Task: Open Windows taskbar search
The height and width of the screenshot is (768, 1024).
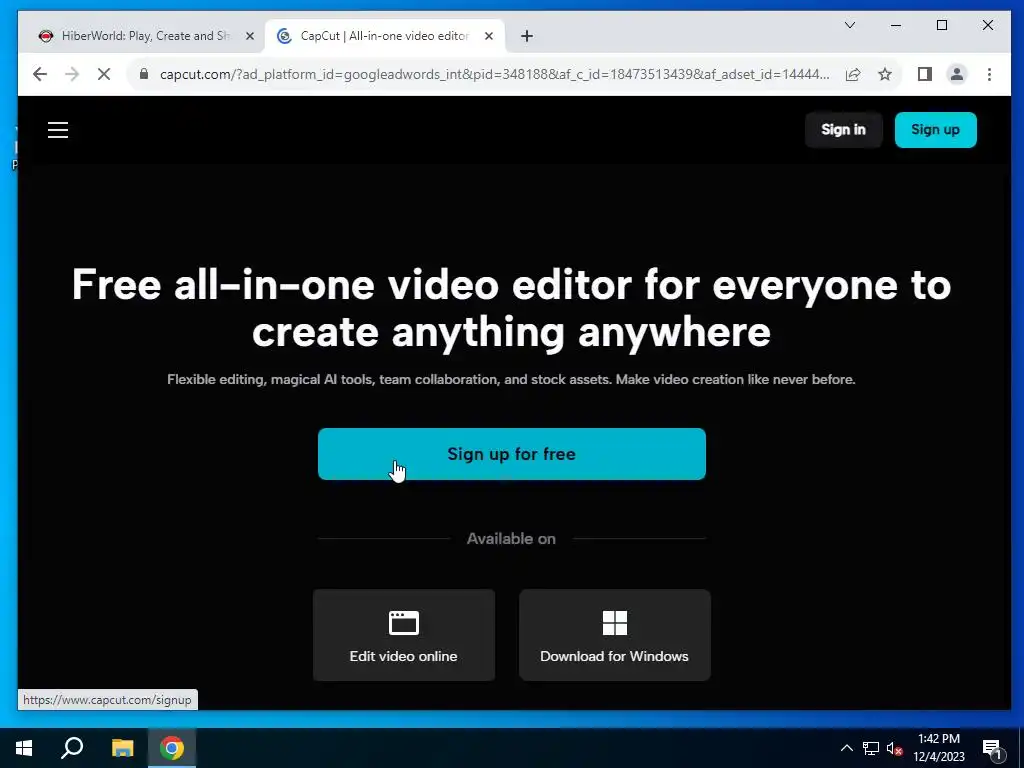Action: [x=72, y=748]
